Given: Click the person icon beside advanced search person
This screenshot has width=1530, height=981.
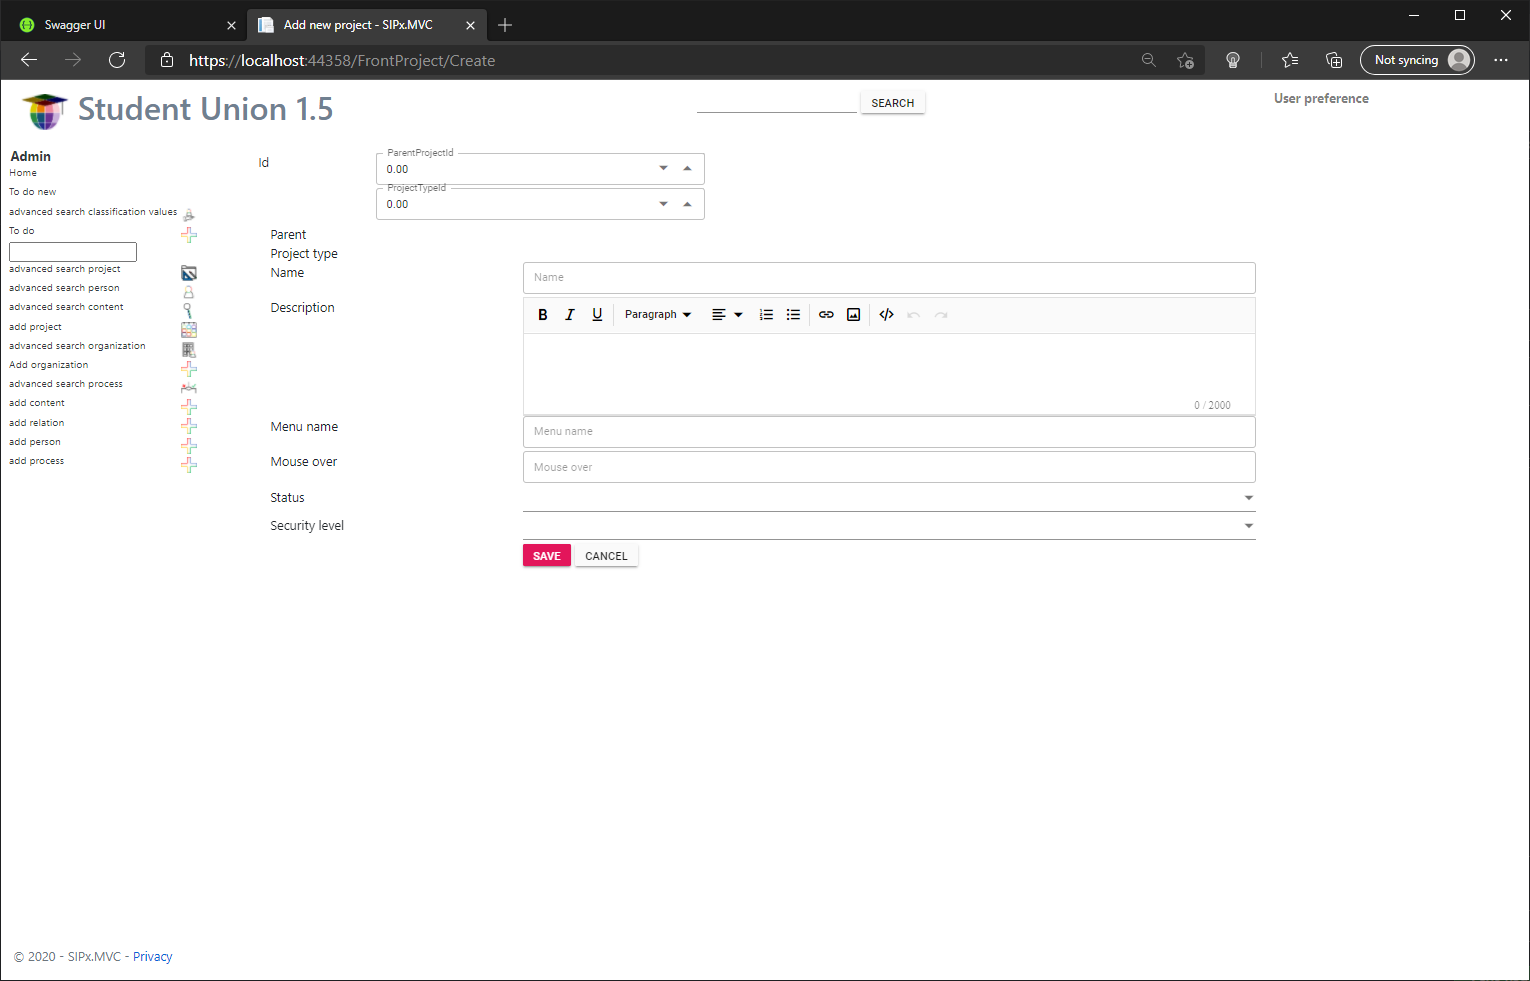Looking at the screenshot, I should tap(188, 292).
